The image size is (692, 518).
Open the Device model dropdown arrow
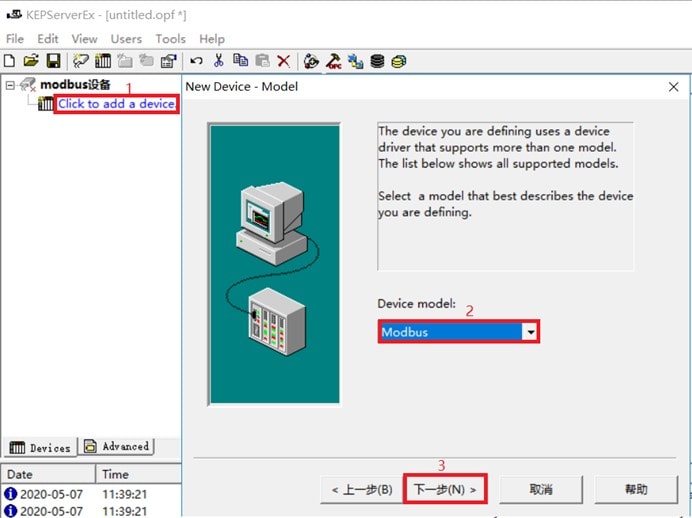click(x=530, y=332)
